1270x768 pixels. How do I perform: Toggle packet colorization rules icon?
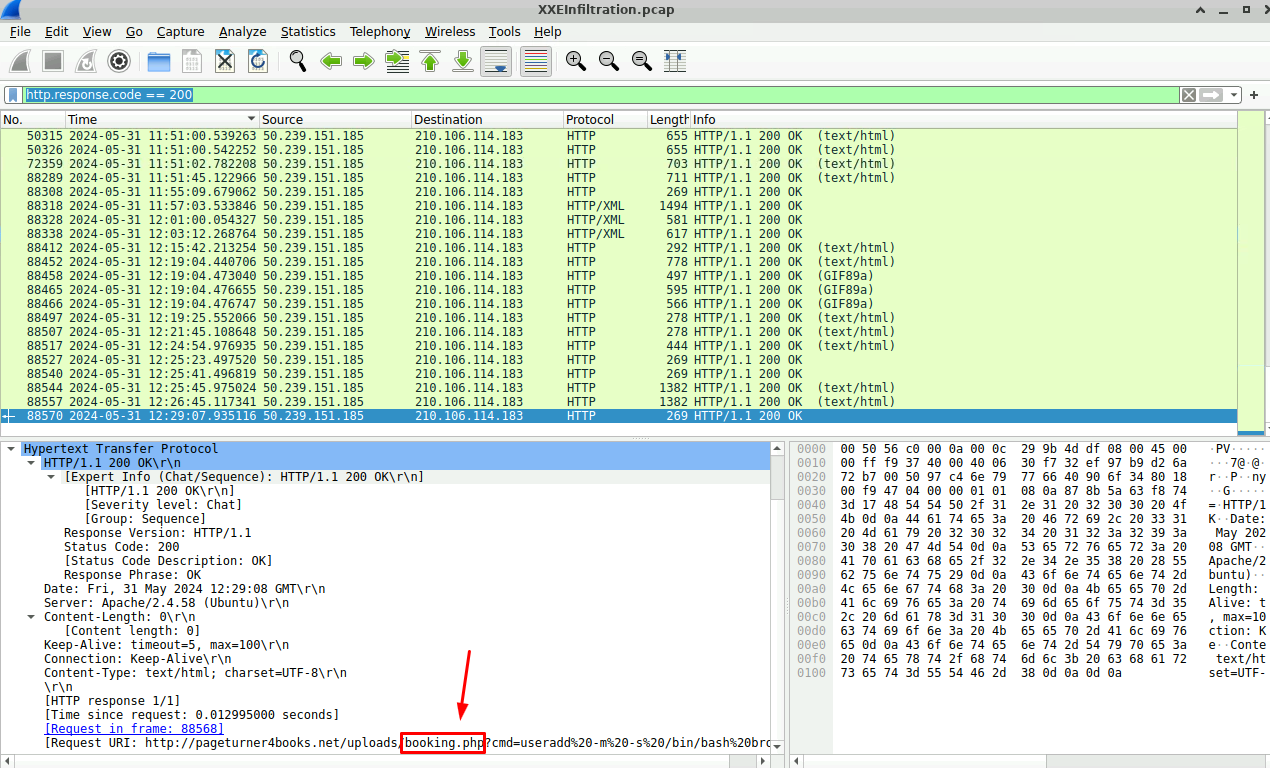pos(535,61)
